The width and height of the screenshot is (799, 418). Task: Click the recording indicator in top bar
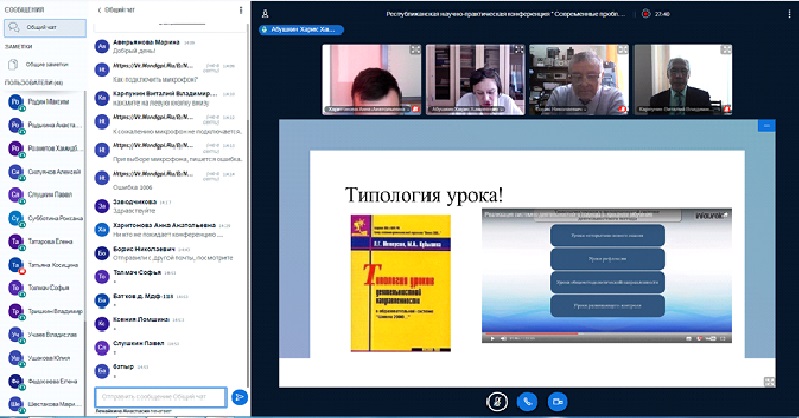point(647,12)
